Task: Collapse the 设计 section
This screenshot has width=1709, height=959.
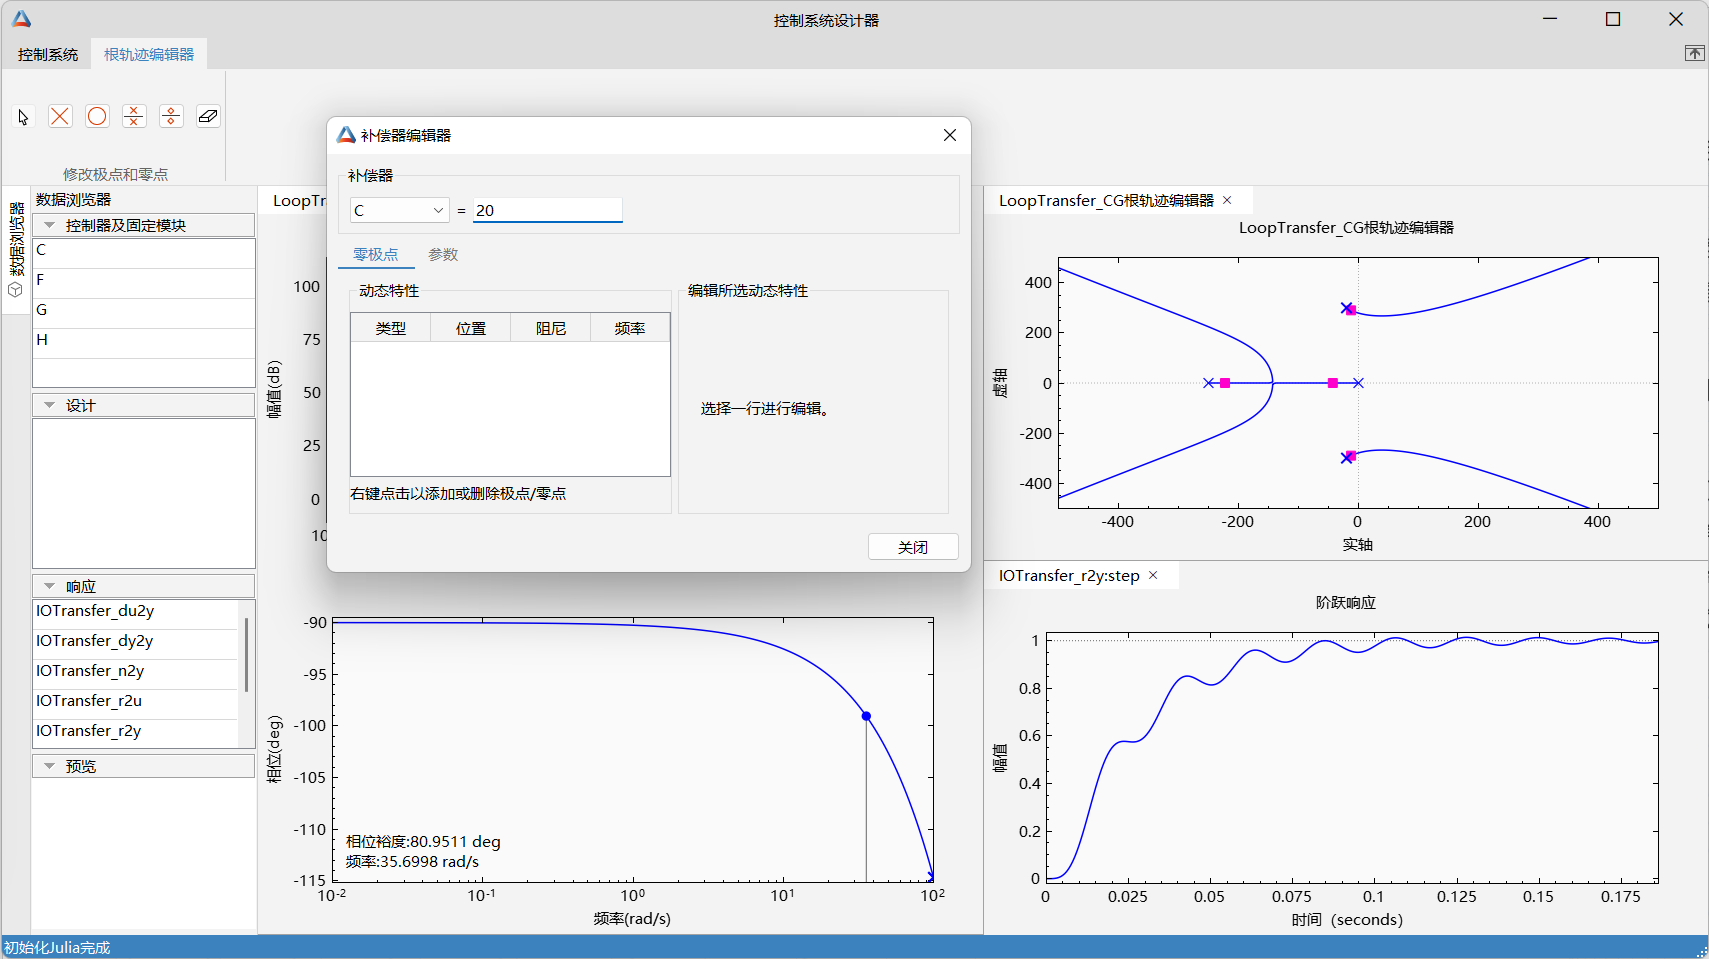Action: coord(49,405)
